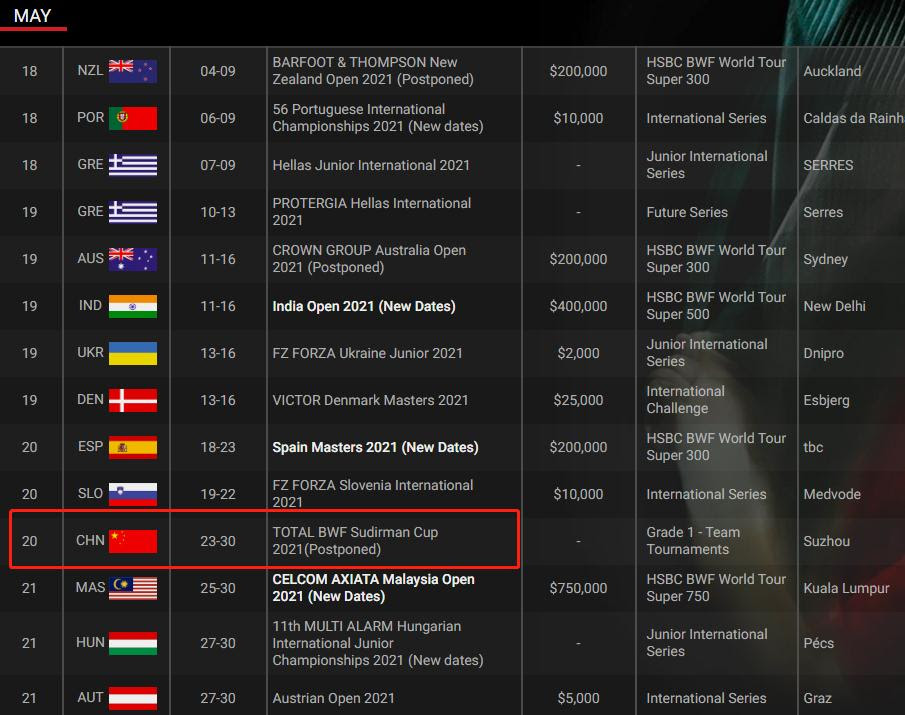
Task: Click HSBC BWF World Tour Super 500 category
Action: 716,305
